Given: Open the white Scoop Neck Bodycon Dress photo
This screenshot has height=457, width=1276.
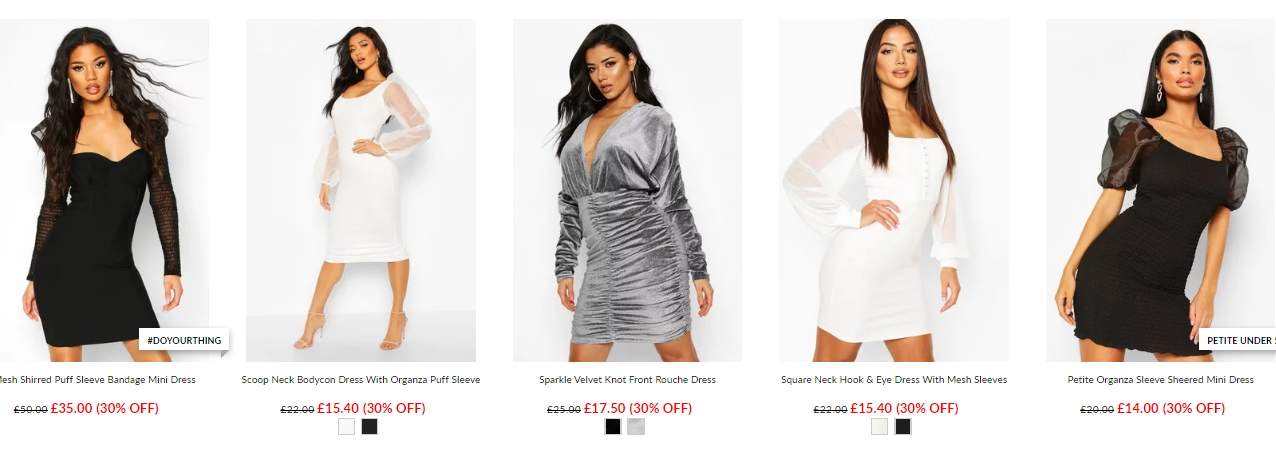Looking at the screenshot, I should pyautogui.click(x=361, y=190).
